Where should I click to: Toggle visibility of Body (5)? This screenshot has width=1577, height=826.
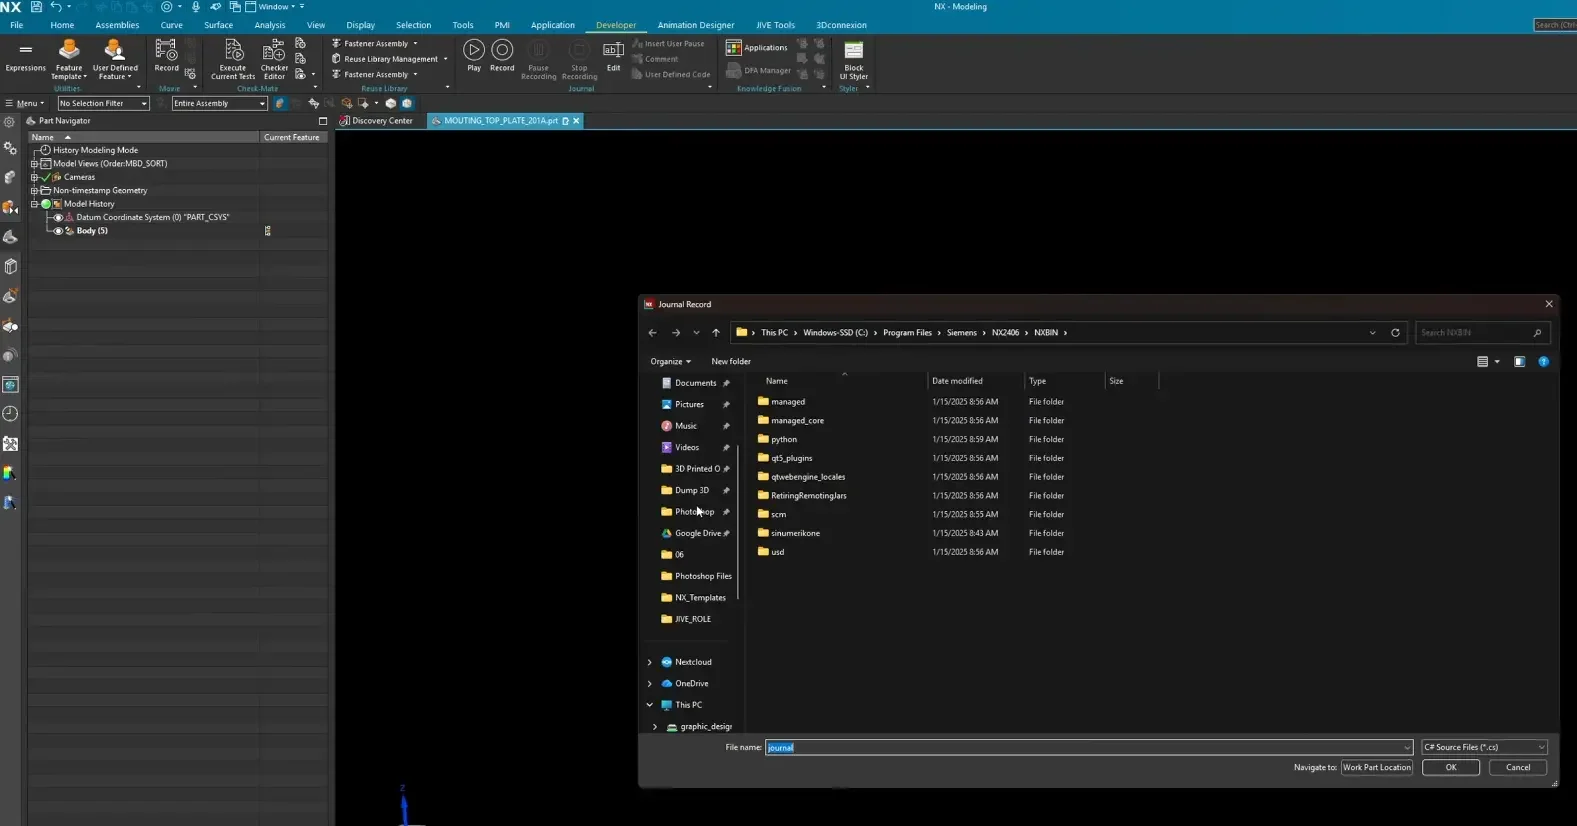point(58,231)
